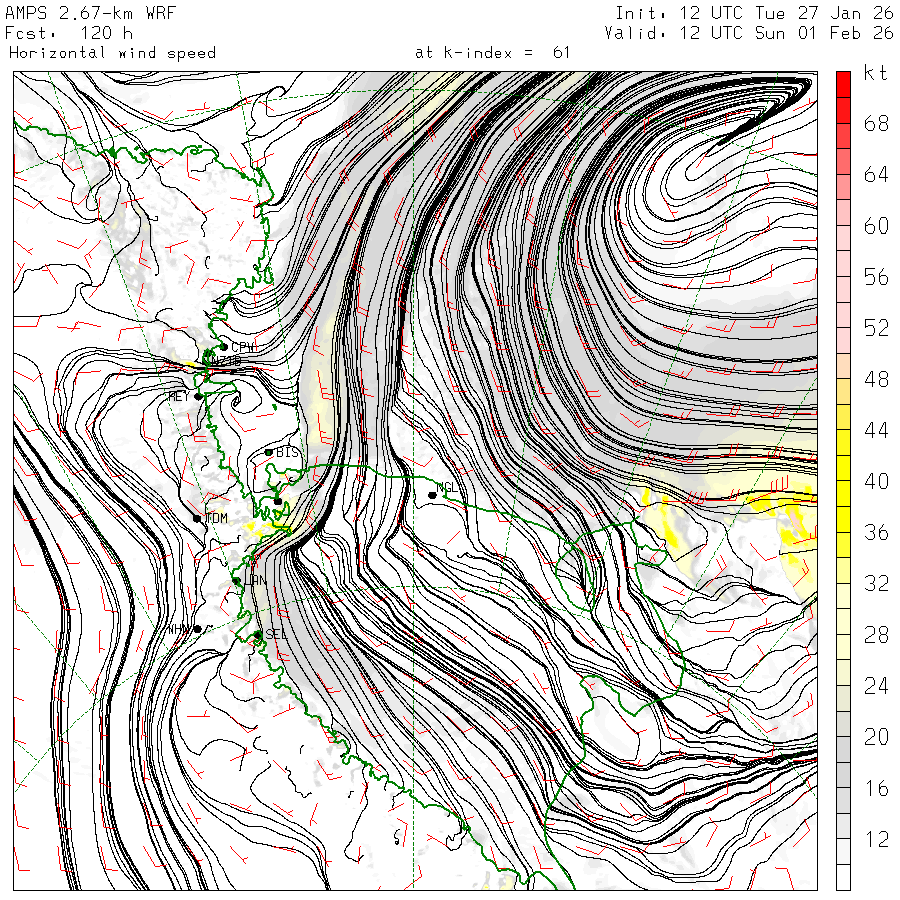Click the 24 value on the color scale

[876, 685]
